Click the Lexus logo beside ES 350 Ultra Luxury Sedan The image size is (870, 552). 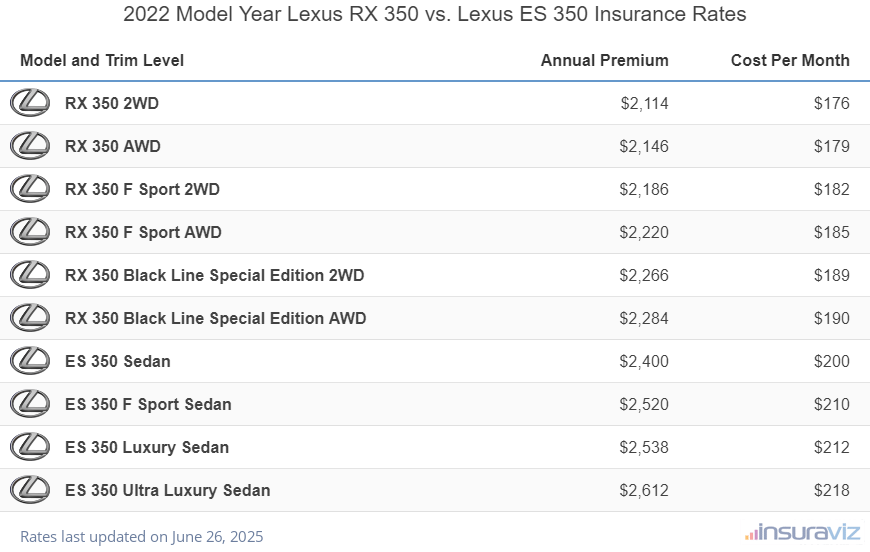pos(30,490)
